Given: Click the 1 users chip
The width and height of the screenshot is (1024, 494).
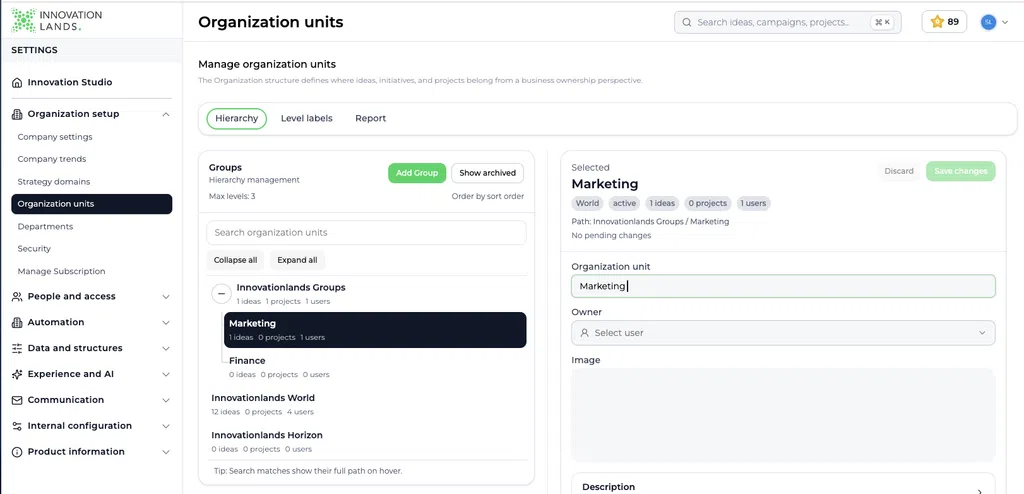Looking at the screenshot, I should click(754, 203).
